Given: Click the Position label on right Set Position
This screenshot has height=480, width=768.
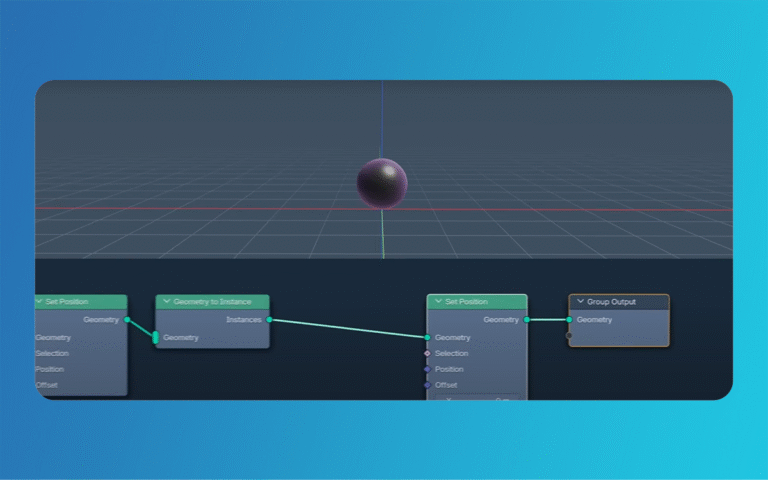Looking at the screenshot, I should [x=449, y=369].
